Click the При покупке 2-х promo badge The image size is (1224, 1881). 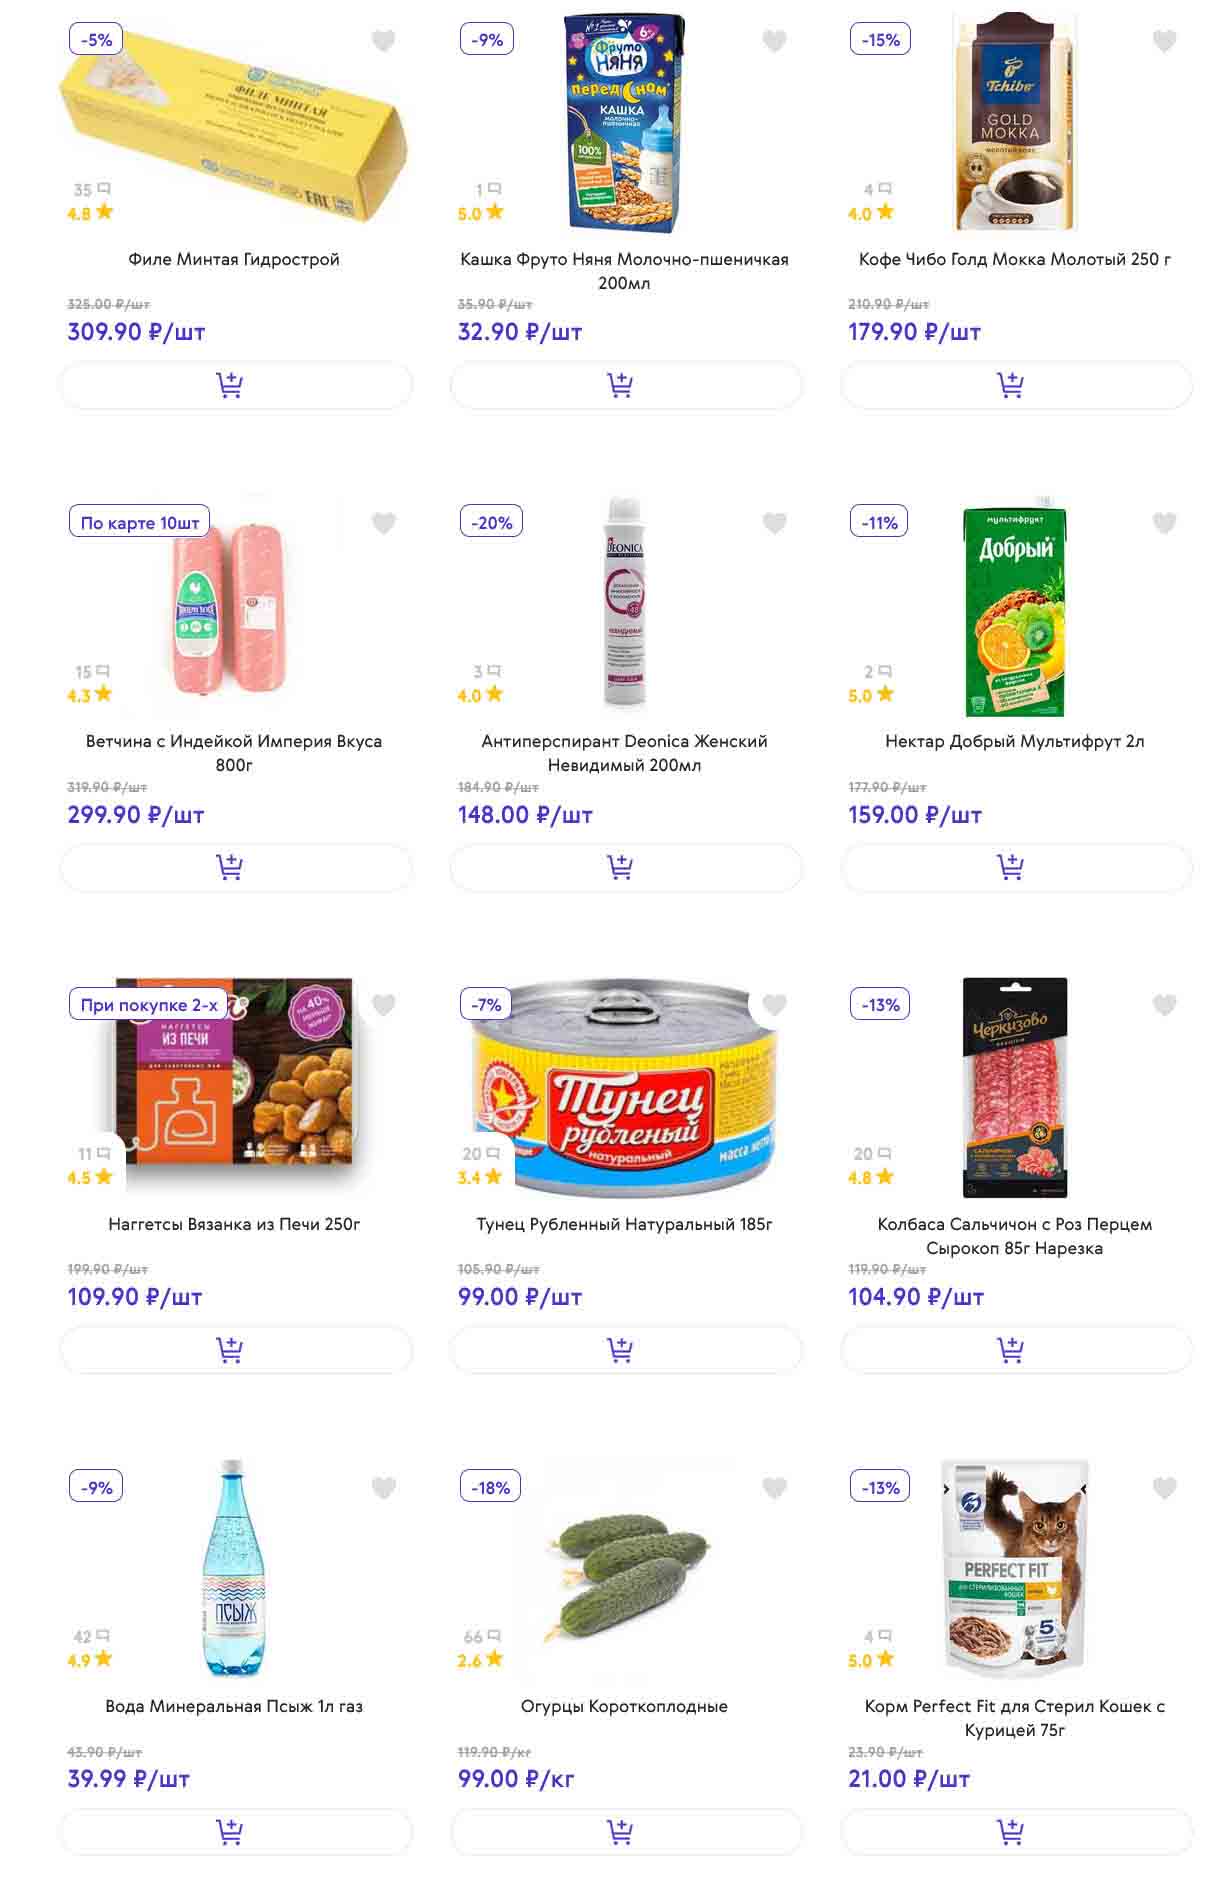point(148,1005)
